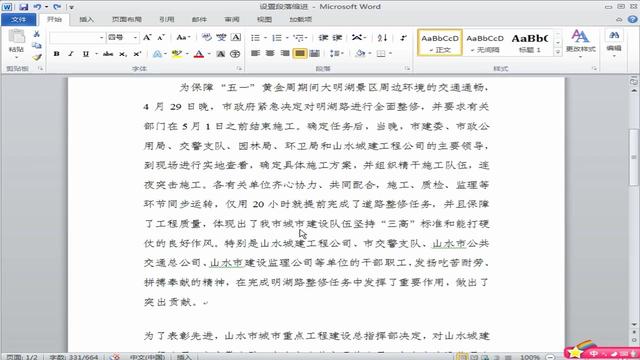Switch to the Review ribbon tab

pos(232,19)
